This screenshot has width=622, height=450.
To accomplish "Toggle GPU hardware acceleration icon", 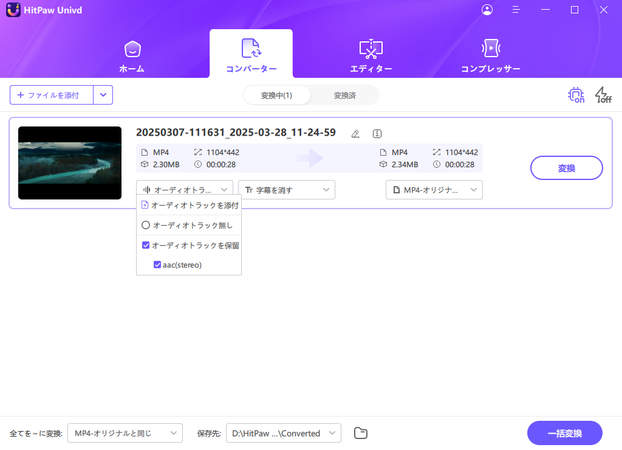I will [x=576, y=95].
